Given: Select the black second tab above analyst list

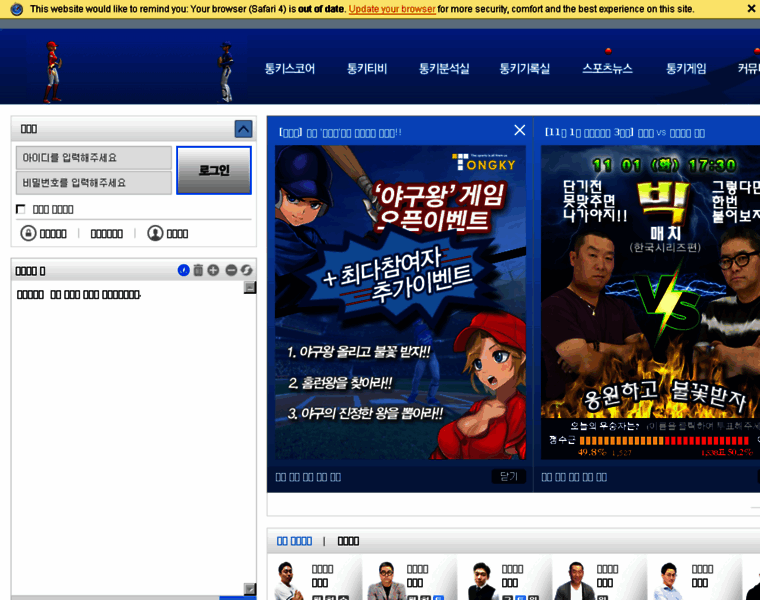Looking at the screenshot, I should click(348, 541).
